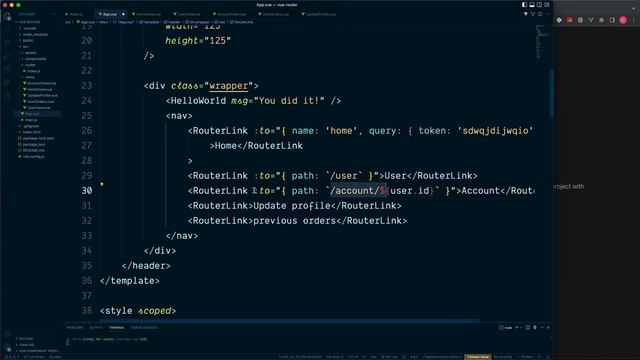
Task: Click the lightbulb code action on line 30
Action: [x=102, y=184]
